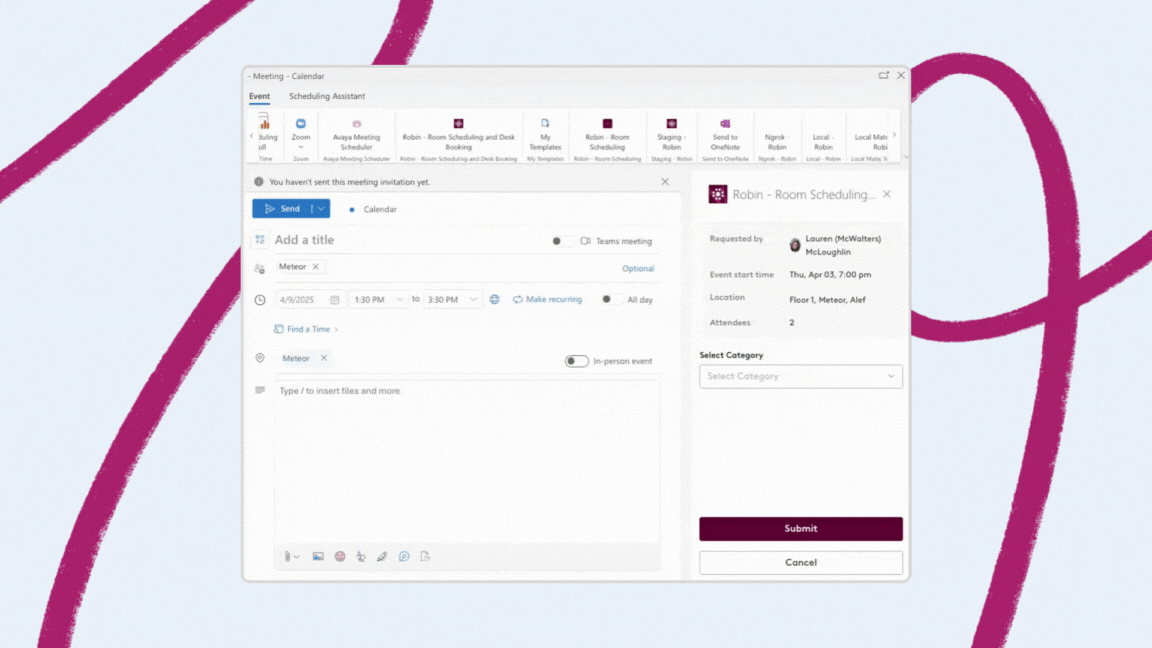Image resolution: width=1152 pixels, height=648 pixels.
Task: Expand the attach file dropdown chevron
Action: click(x=296, y=557)
